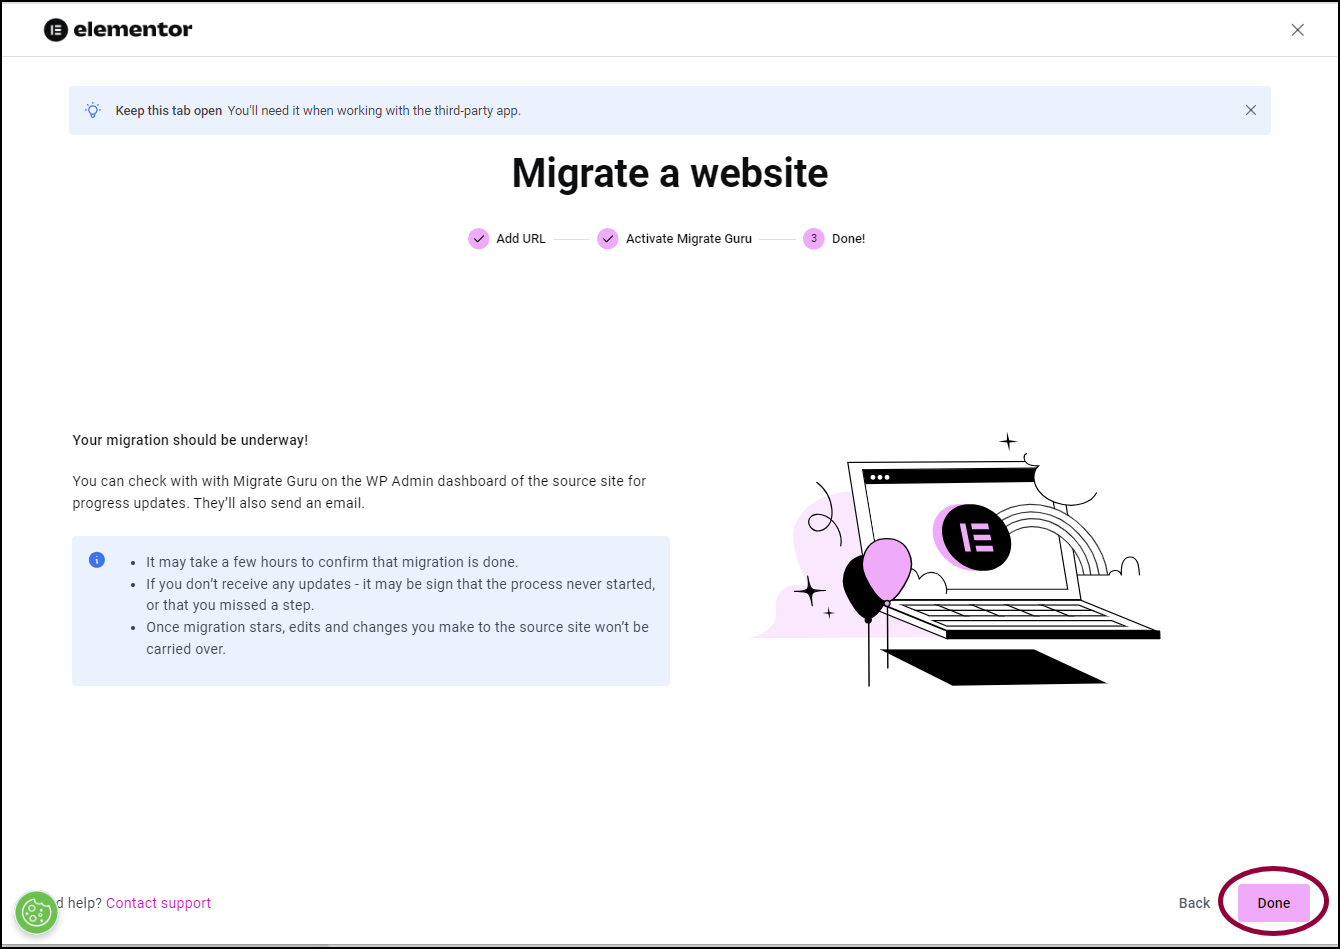This screenshot has height=949, width=1340.
Task: Open the Contact support link
Action: pos(158,903)
